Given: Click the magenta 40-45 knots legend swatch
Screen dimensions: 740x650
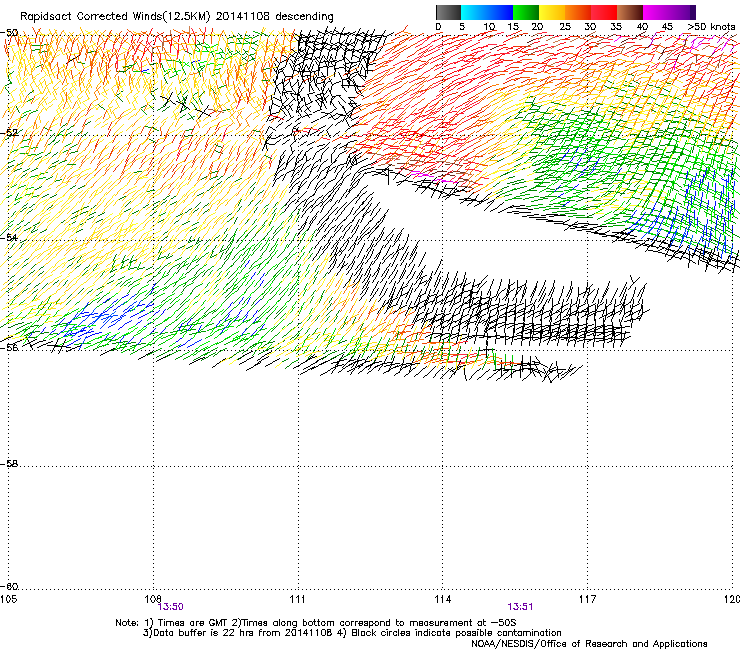Looking at the screenshot, I should click(x=656, y=12).
